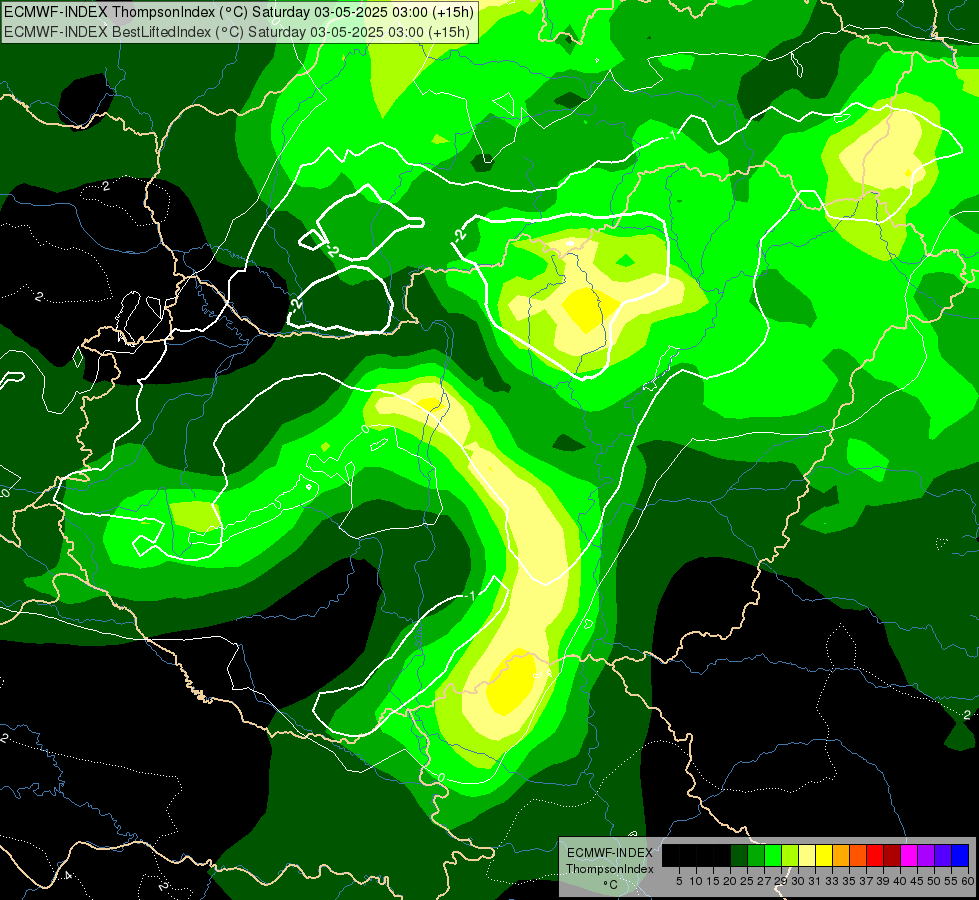The image size is (979, 900).
Task: Select the red 37–39 legend swatch
Action: point(875,855)
